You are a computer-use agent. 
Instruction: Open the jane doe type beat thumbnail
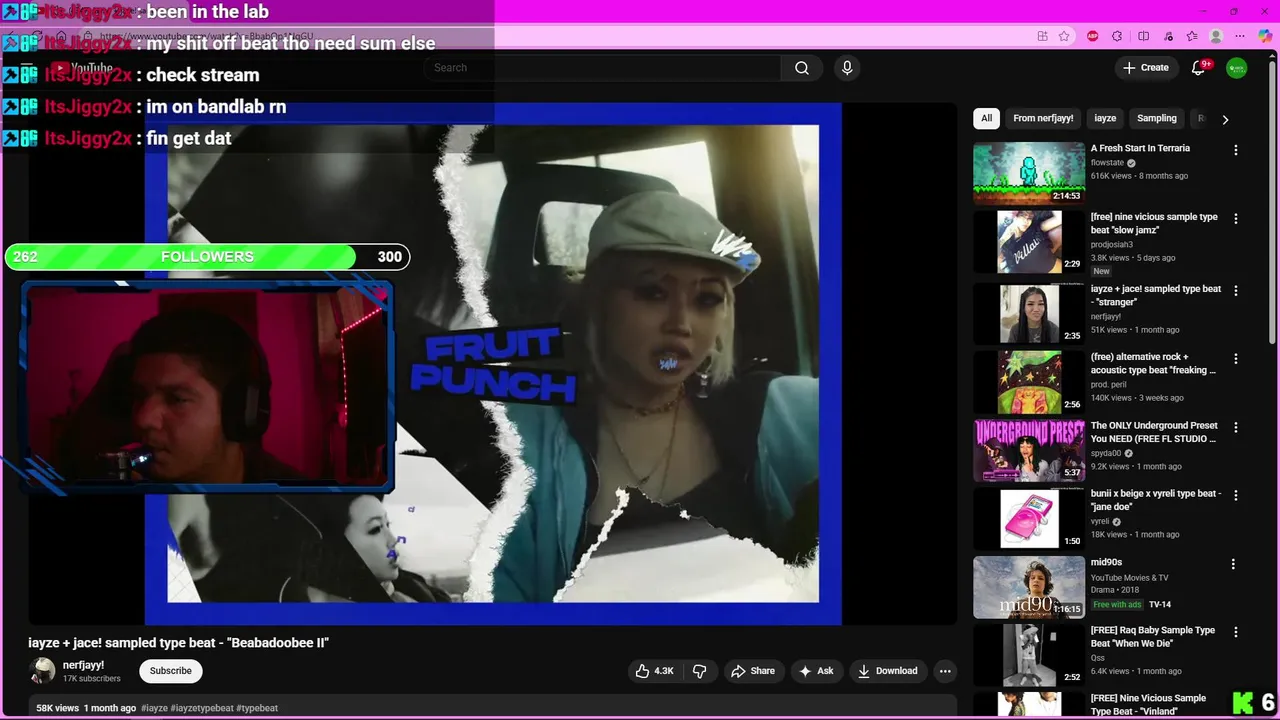coord(1029,519)
